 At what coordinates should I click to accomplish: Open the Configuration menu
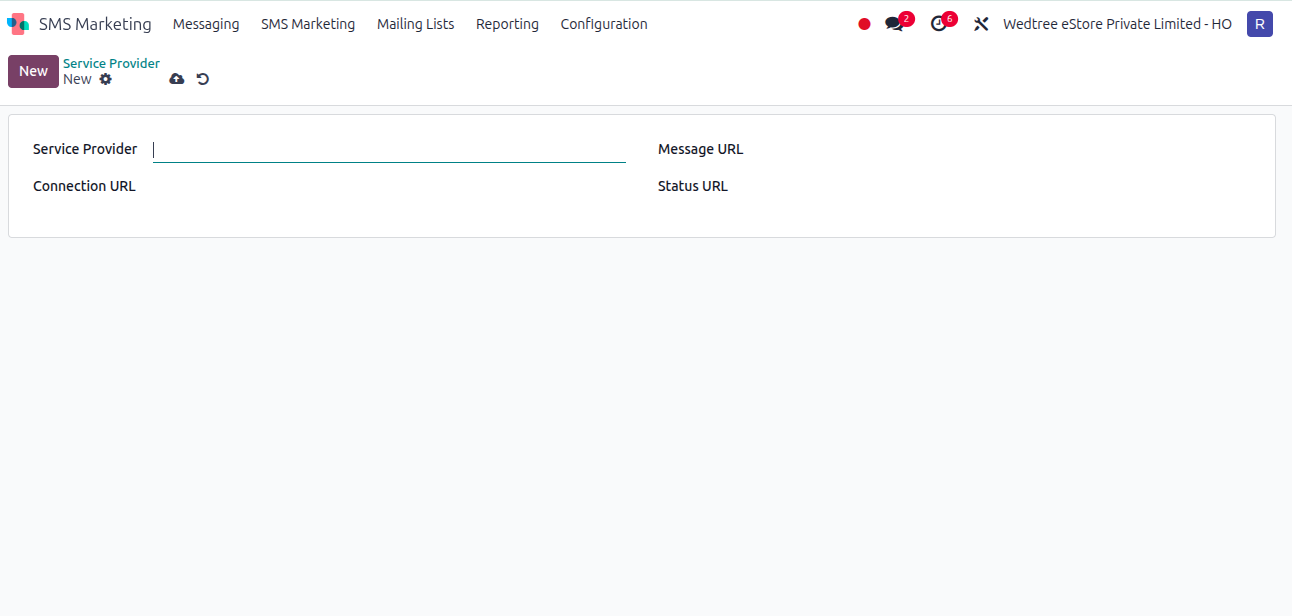(604, 23)
